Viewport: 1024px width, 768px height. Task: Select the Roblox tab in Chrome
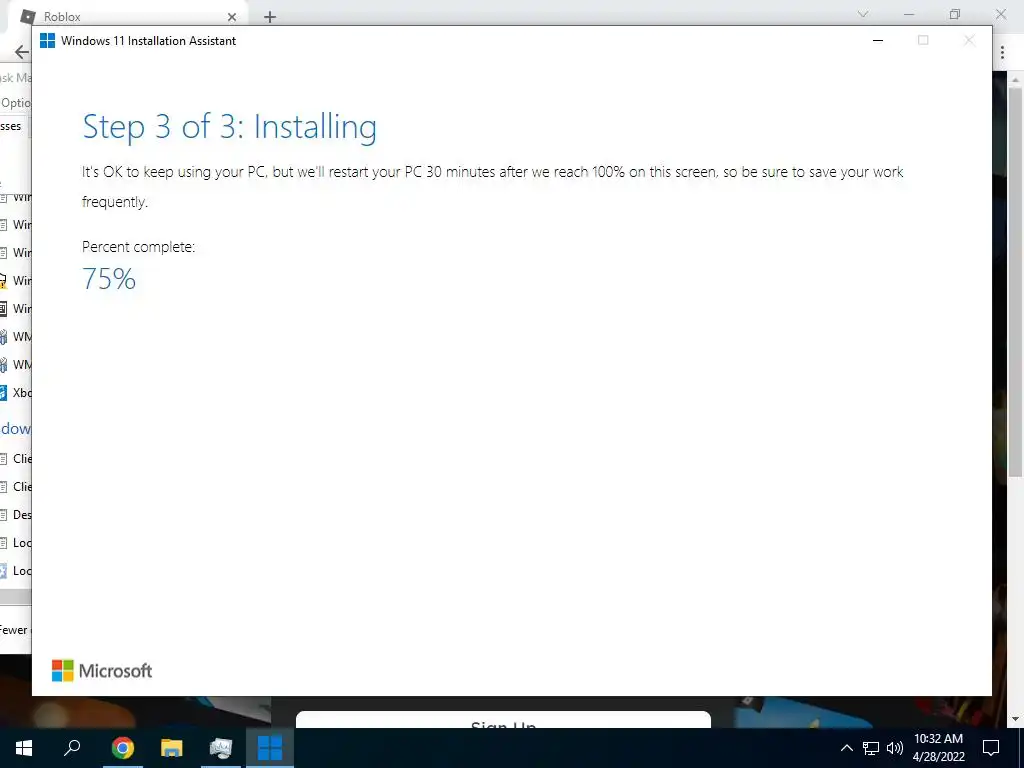tap(127, 16)
